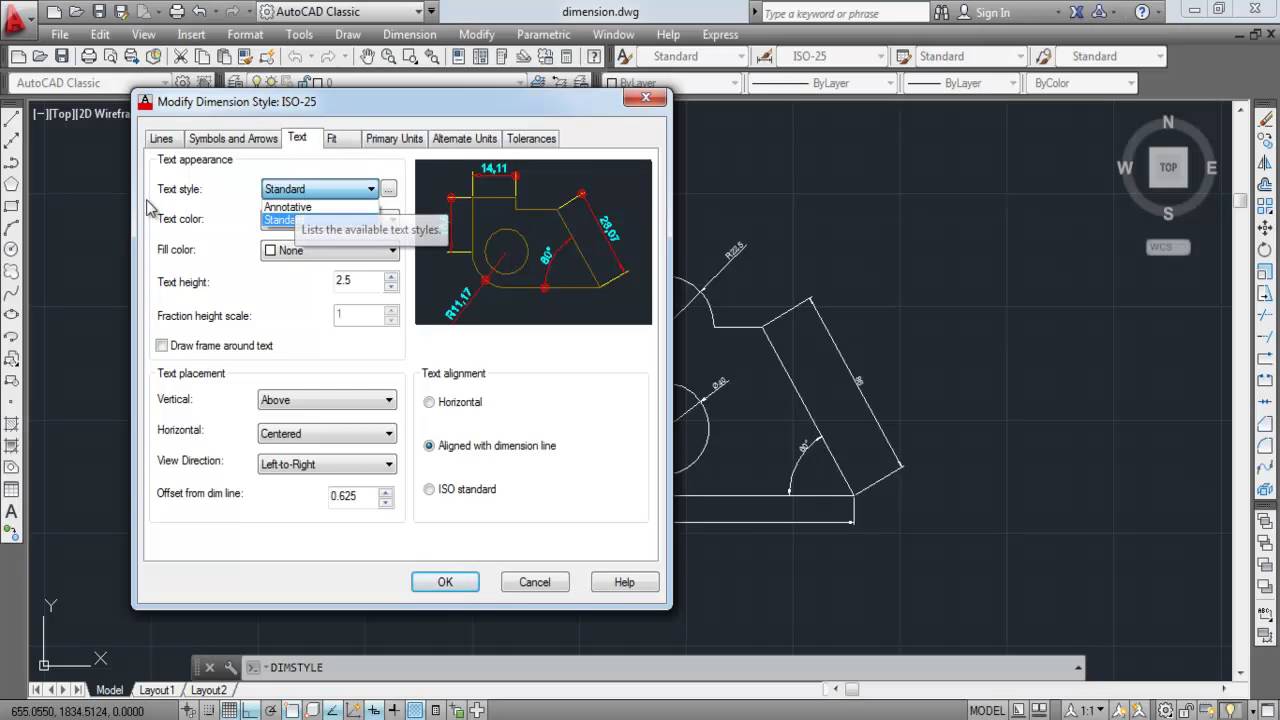Click the Cut scissors icon in toolbar
The height and width of the screenshot is (720, 1280).
pyautogui.click(x=180, y=56)
